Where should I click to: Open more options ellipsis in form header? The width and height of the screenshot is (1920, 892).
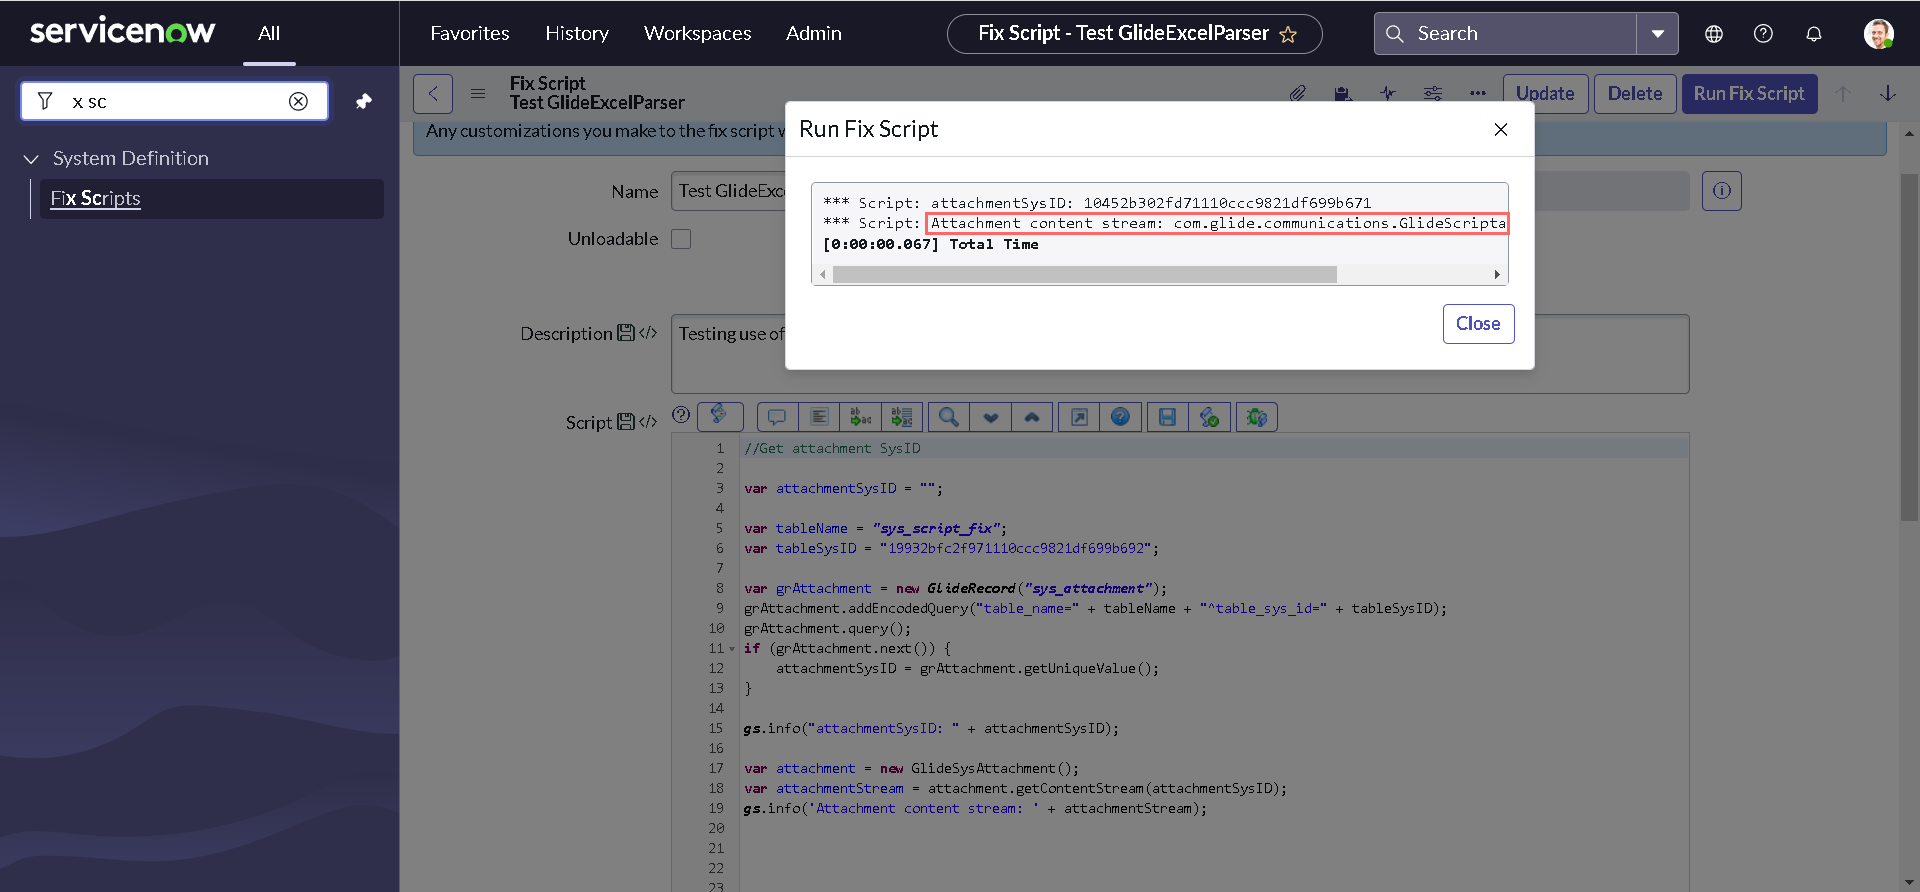click(1478, 93)
